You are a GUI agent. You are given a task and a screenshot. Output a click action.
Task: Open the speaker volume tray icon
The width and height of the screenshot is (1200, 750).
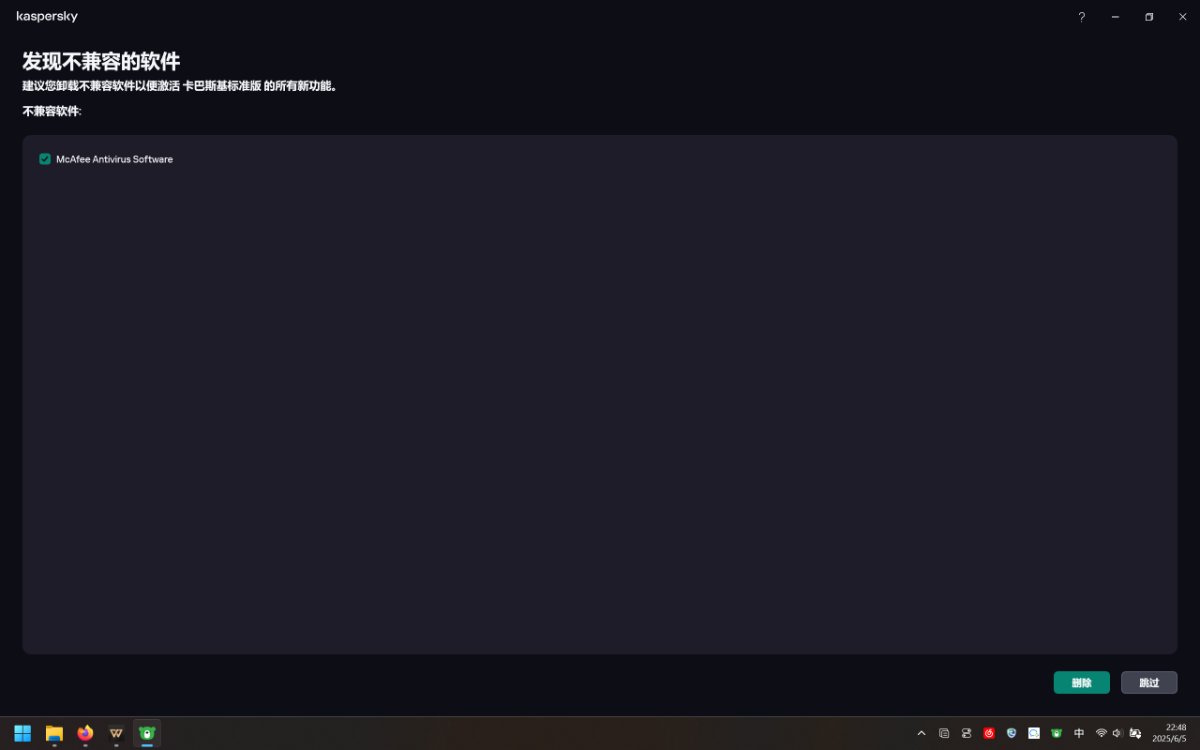tap(1117, 733)
